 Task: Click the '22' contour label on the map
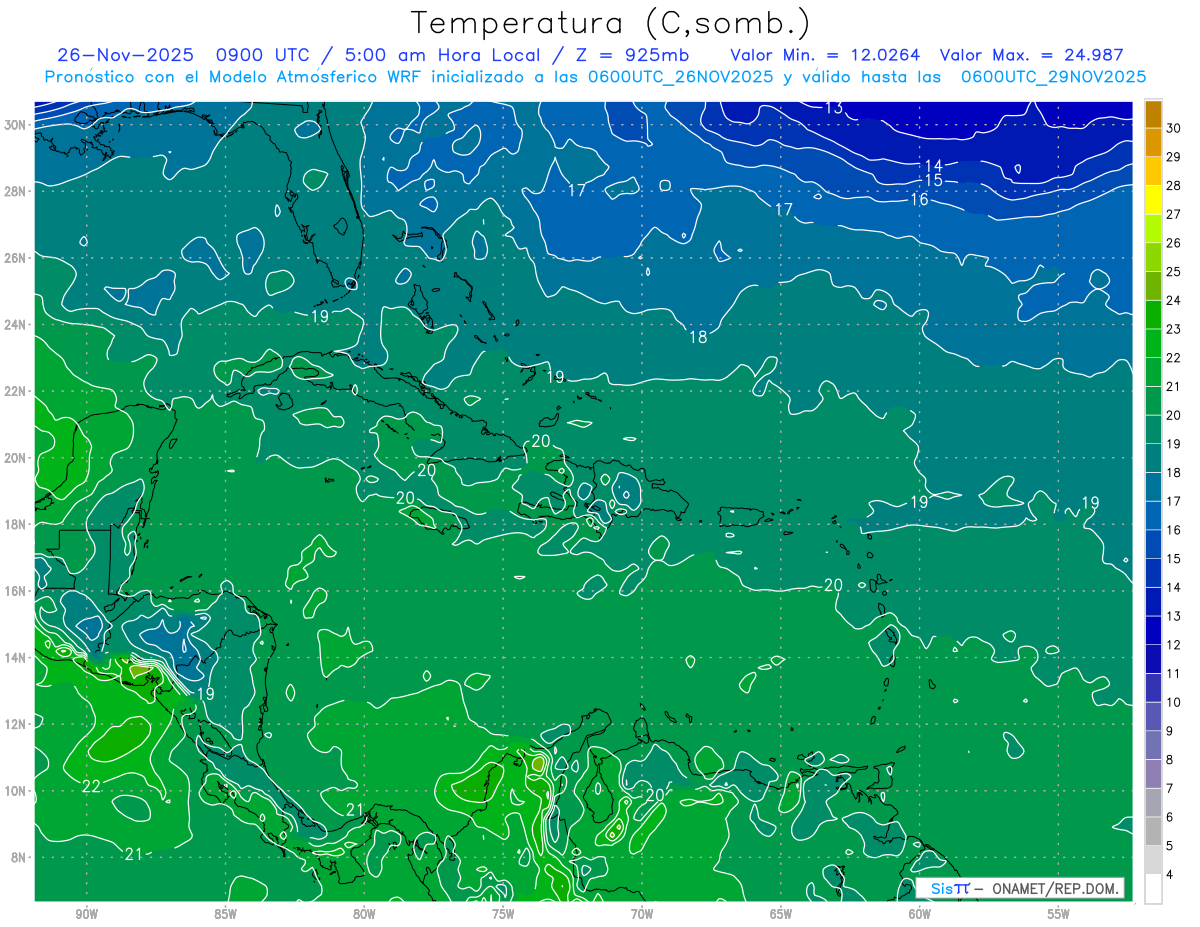[91, 787]
